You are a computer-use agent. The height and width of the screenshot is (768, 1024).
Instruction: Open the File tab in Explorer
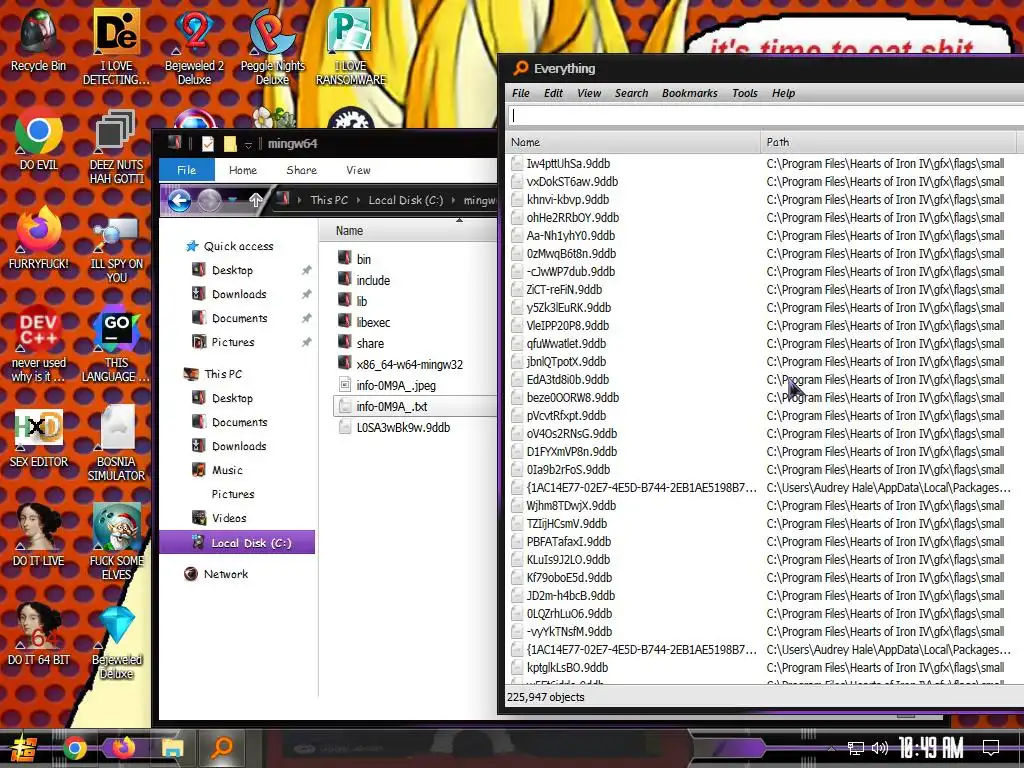tap(187, 170)
